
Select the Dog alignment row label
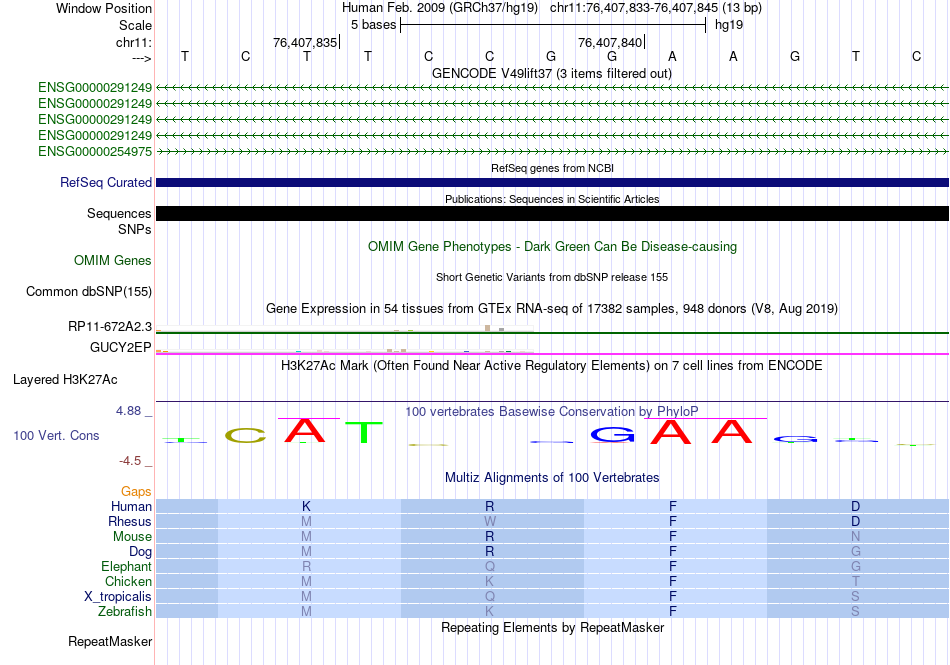coord(141,551)
